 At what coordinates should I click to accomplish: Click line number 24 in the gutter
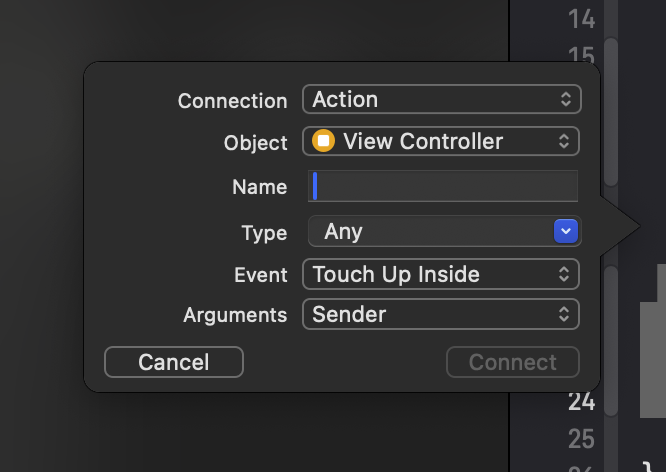coord(581,402)
